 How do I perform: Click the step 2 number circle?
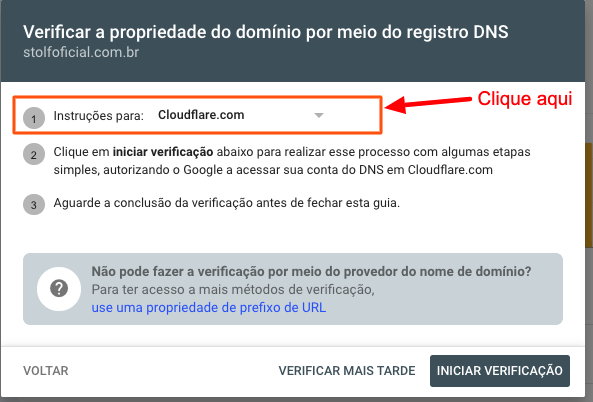click(x=34, y=154)
